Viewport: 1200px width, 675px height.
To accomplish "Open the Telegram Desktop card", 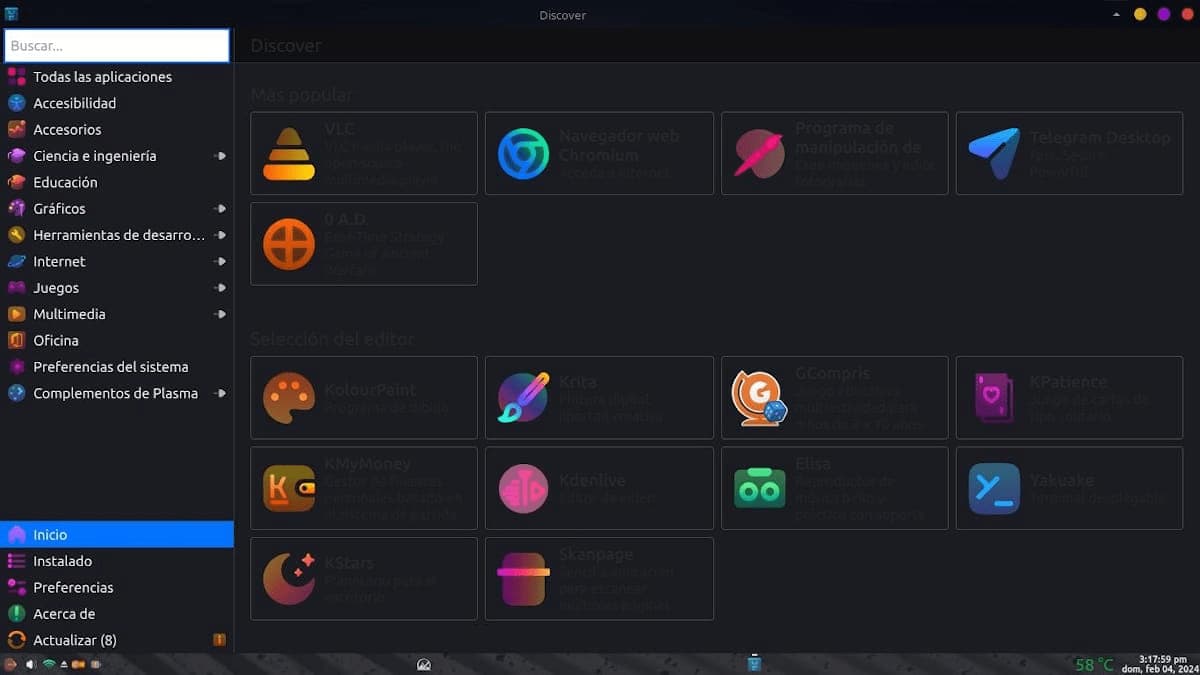I will point(1069,153).
